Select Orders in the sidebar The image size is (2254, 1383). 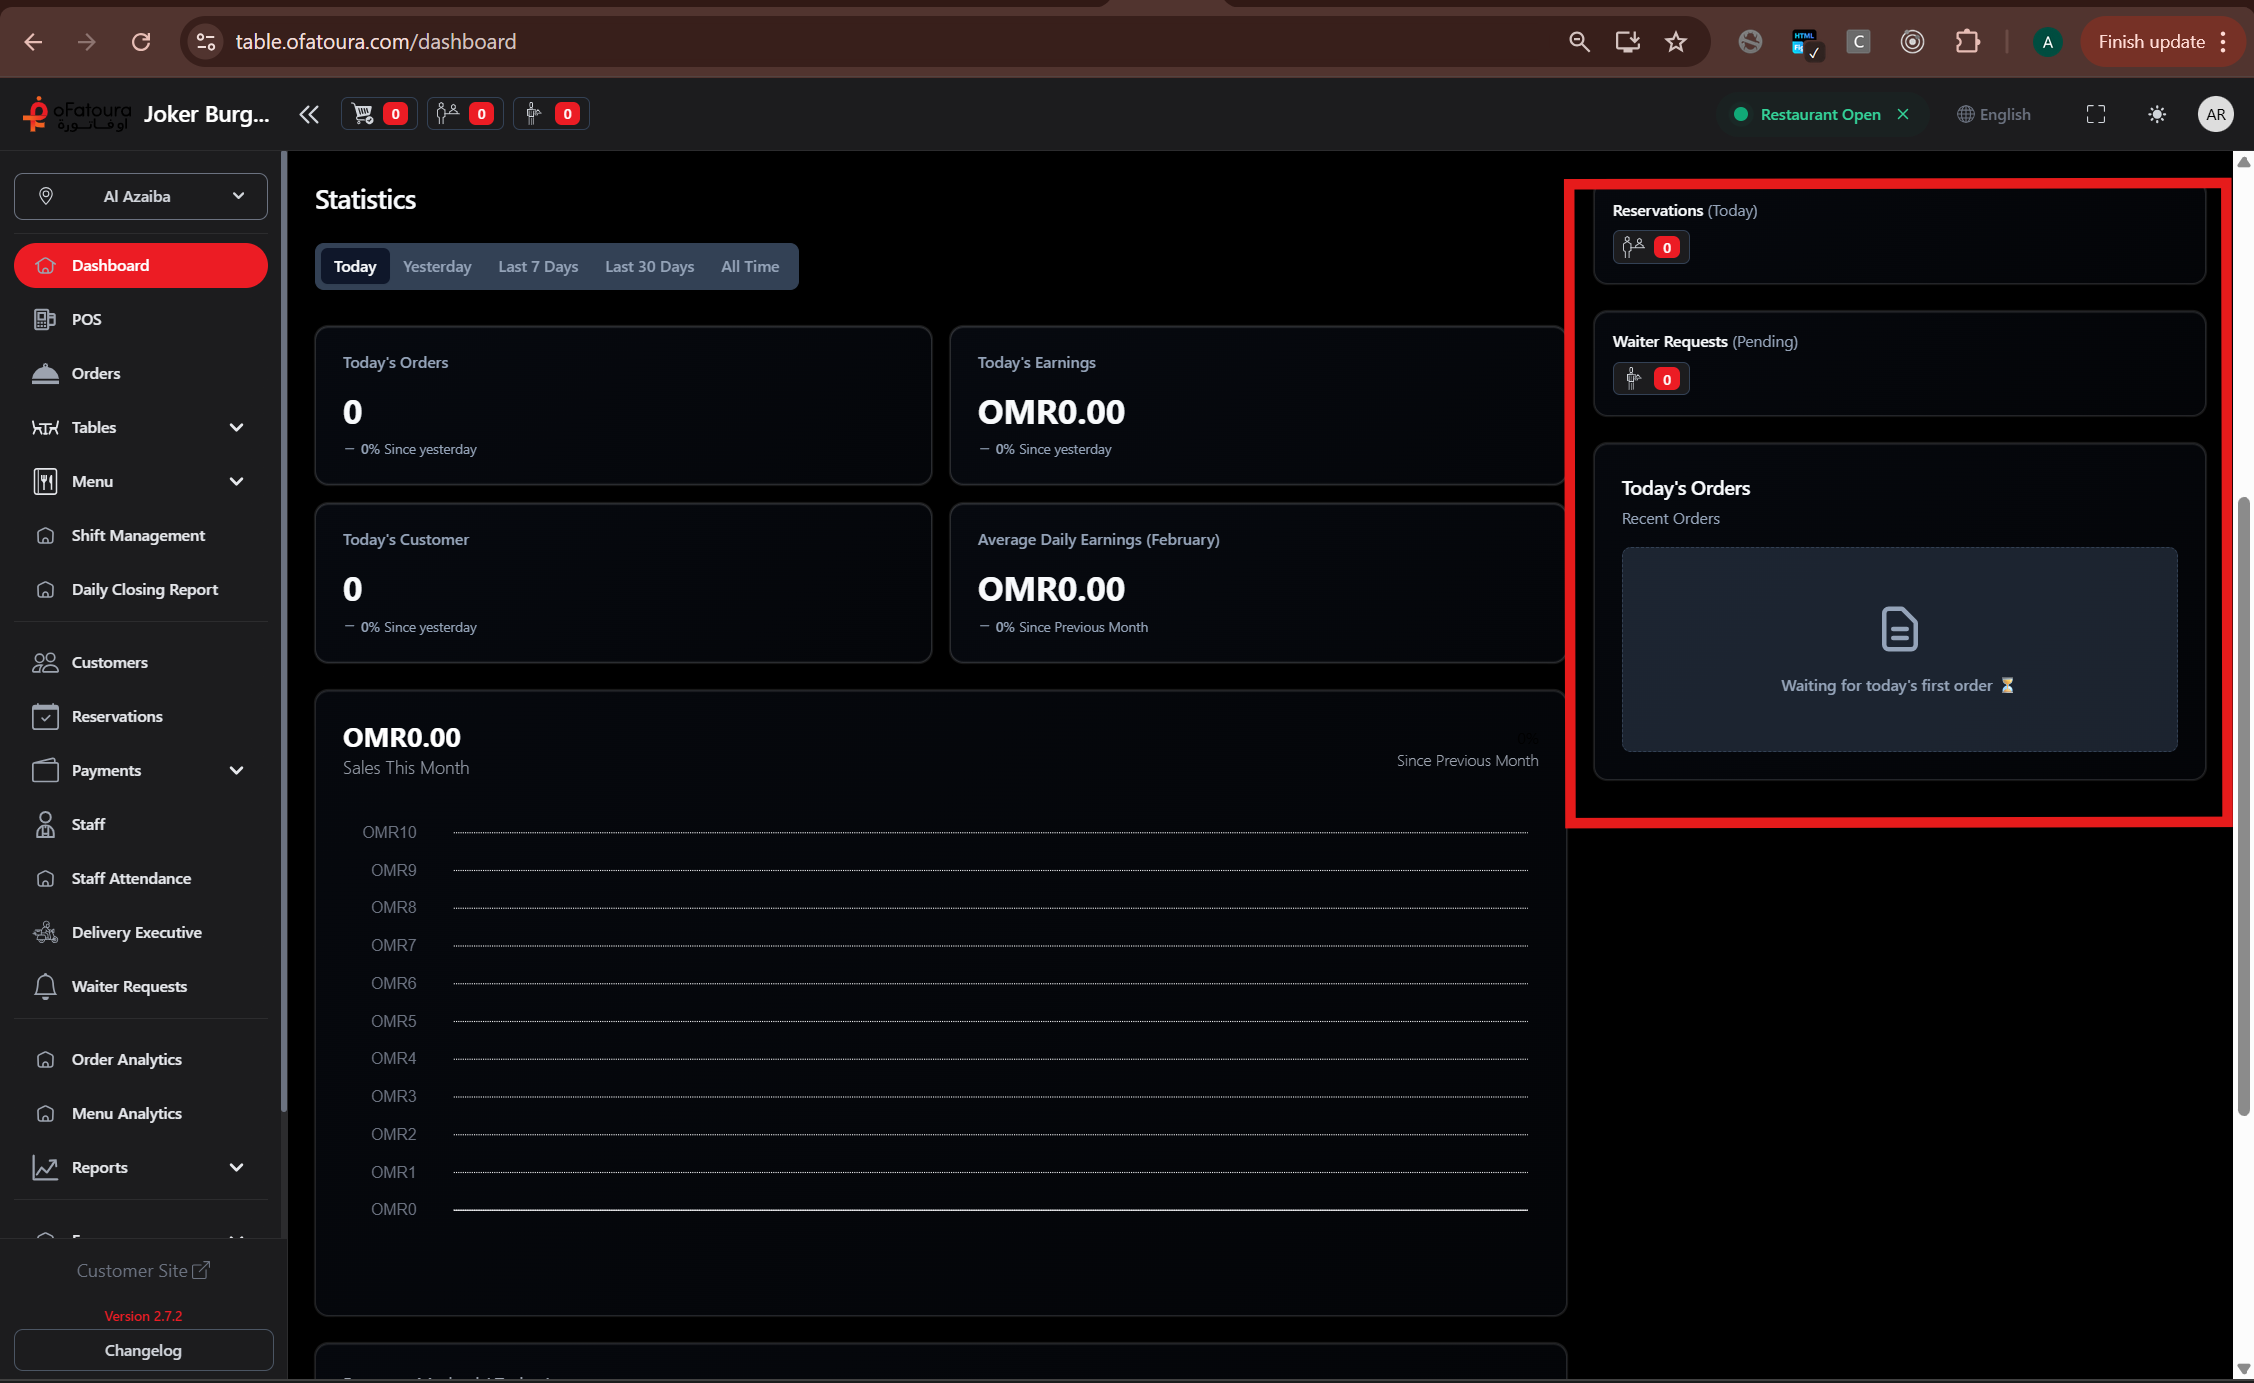pos(95,373)
